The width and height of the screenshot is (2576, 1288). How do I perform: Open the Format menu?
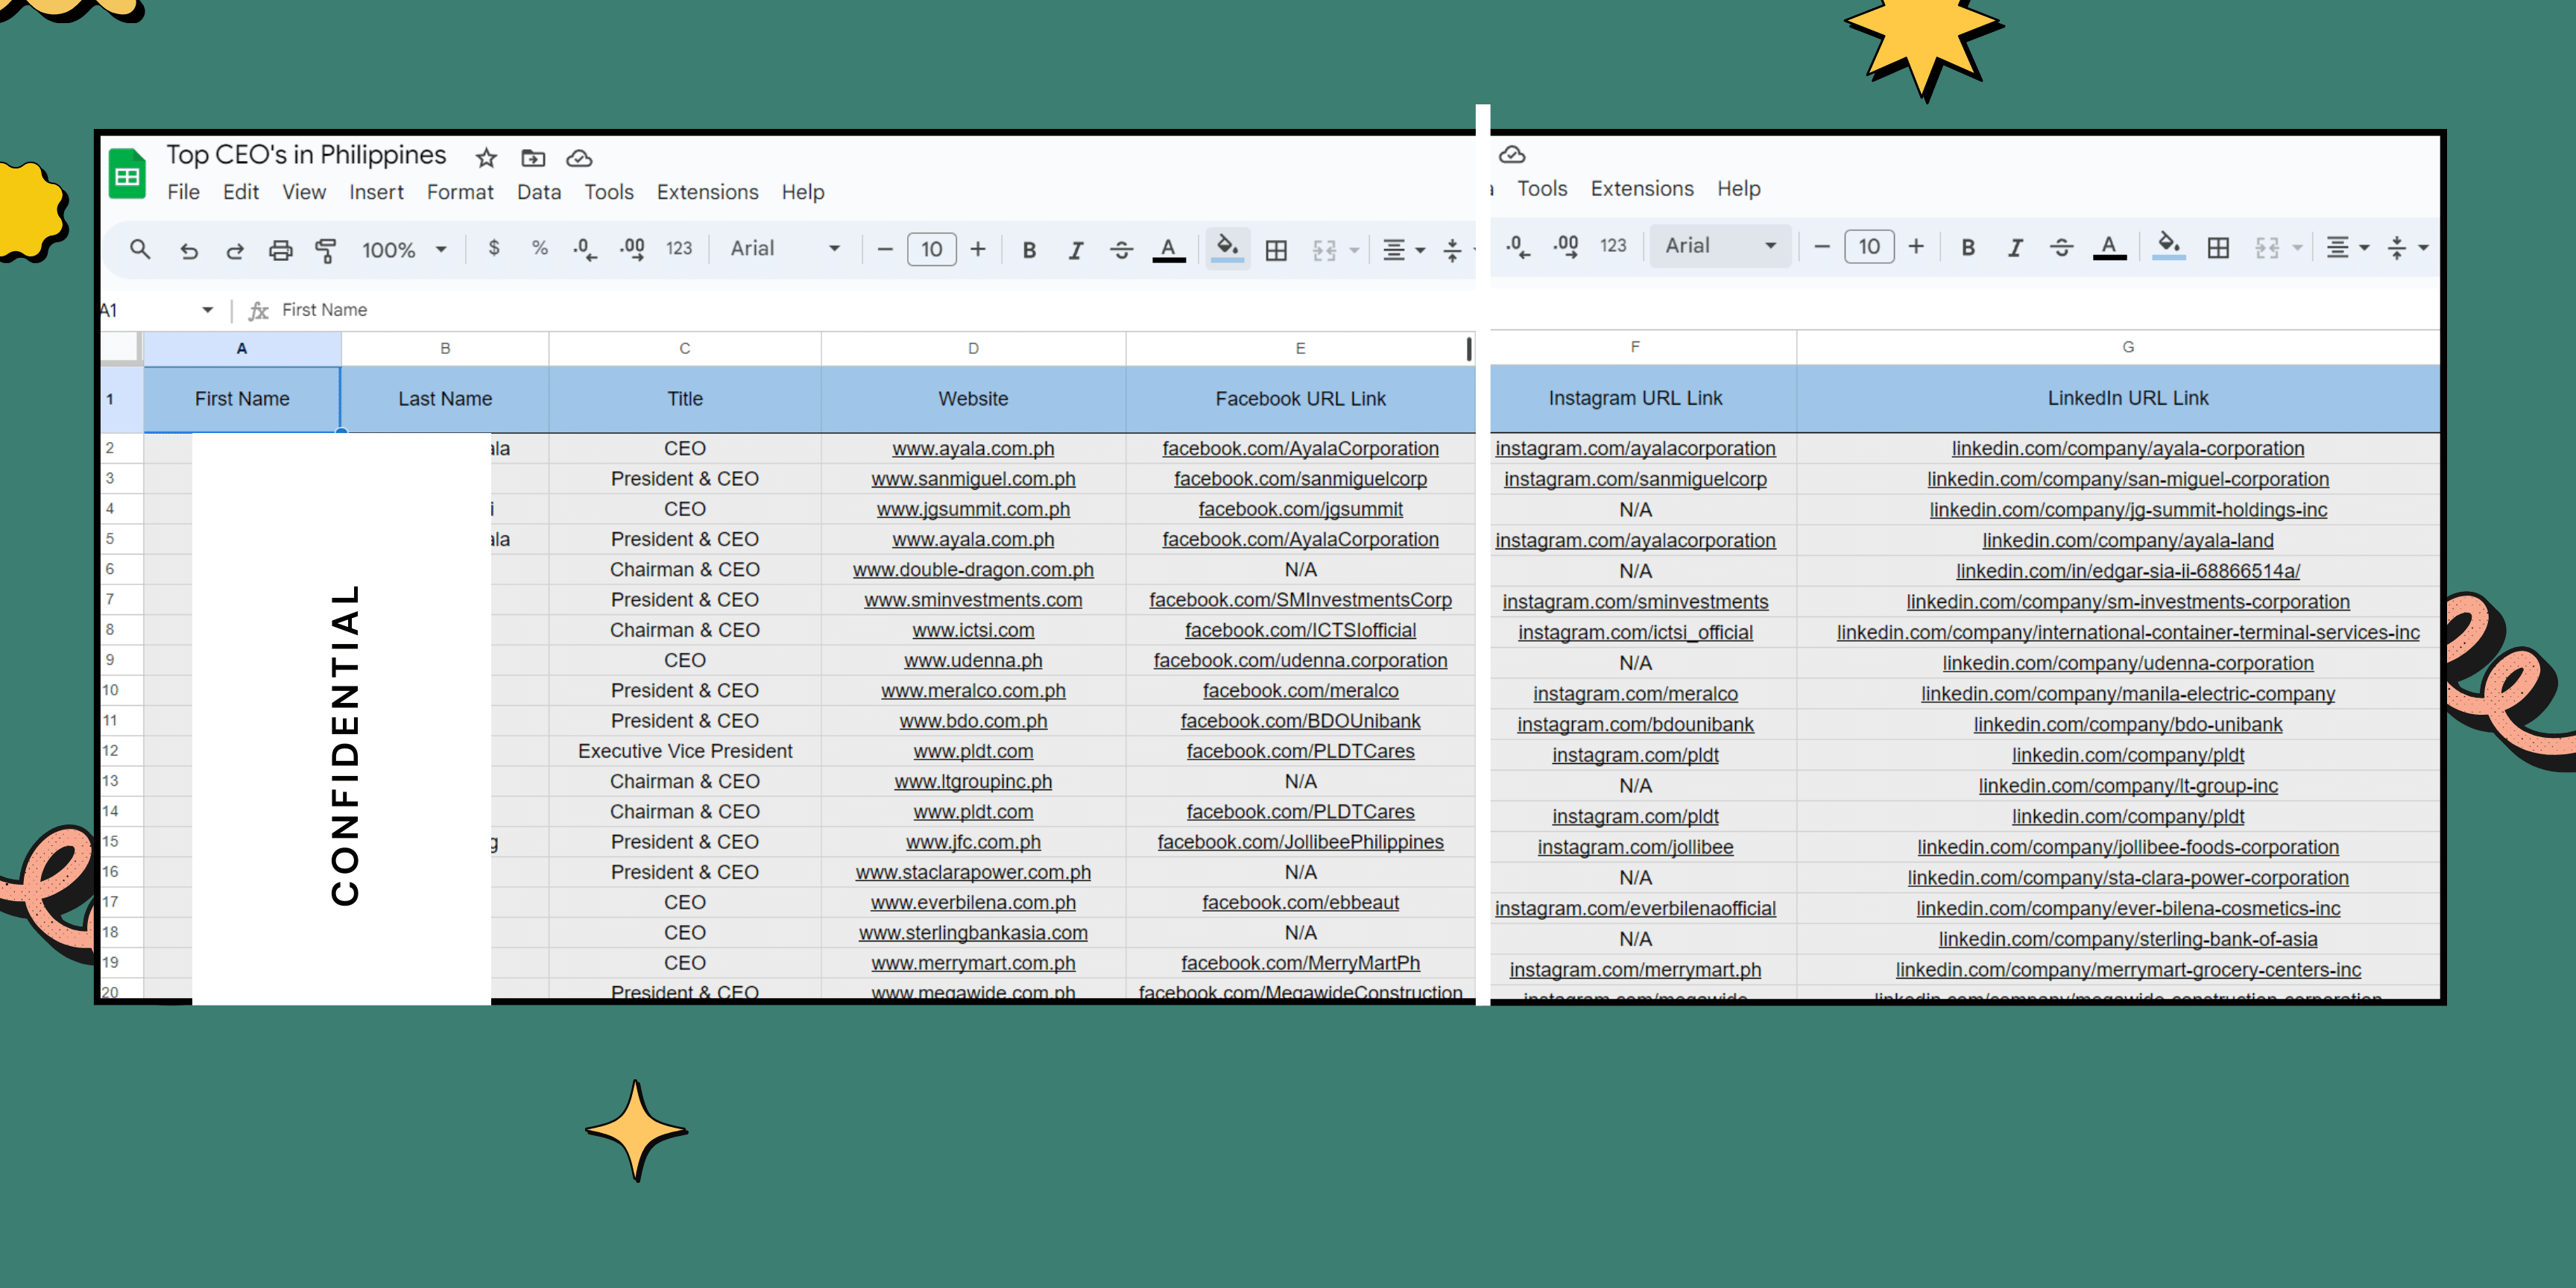click(460, 192)
